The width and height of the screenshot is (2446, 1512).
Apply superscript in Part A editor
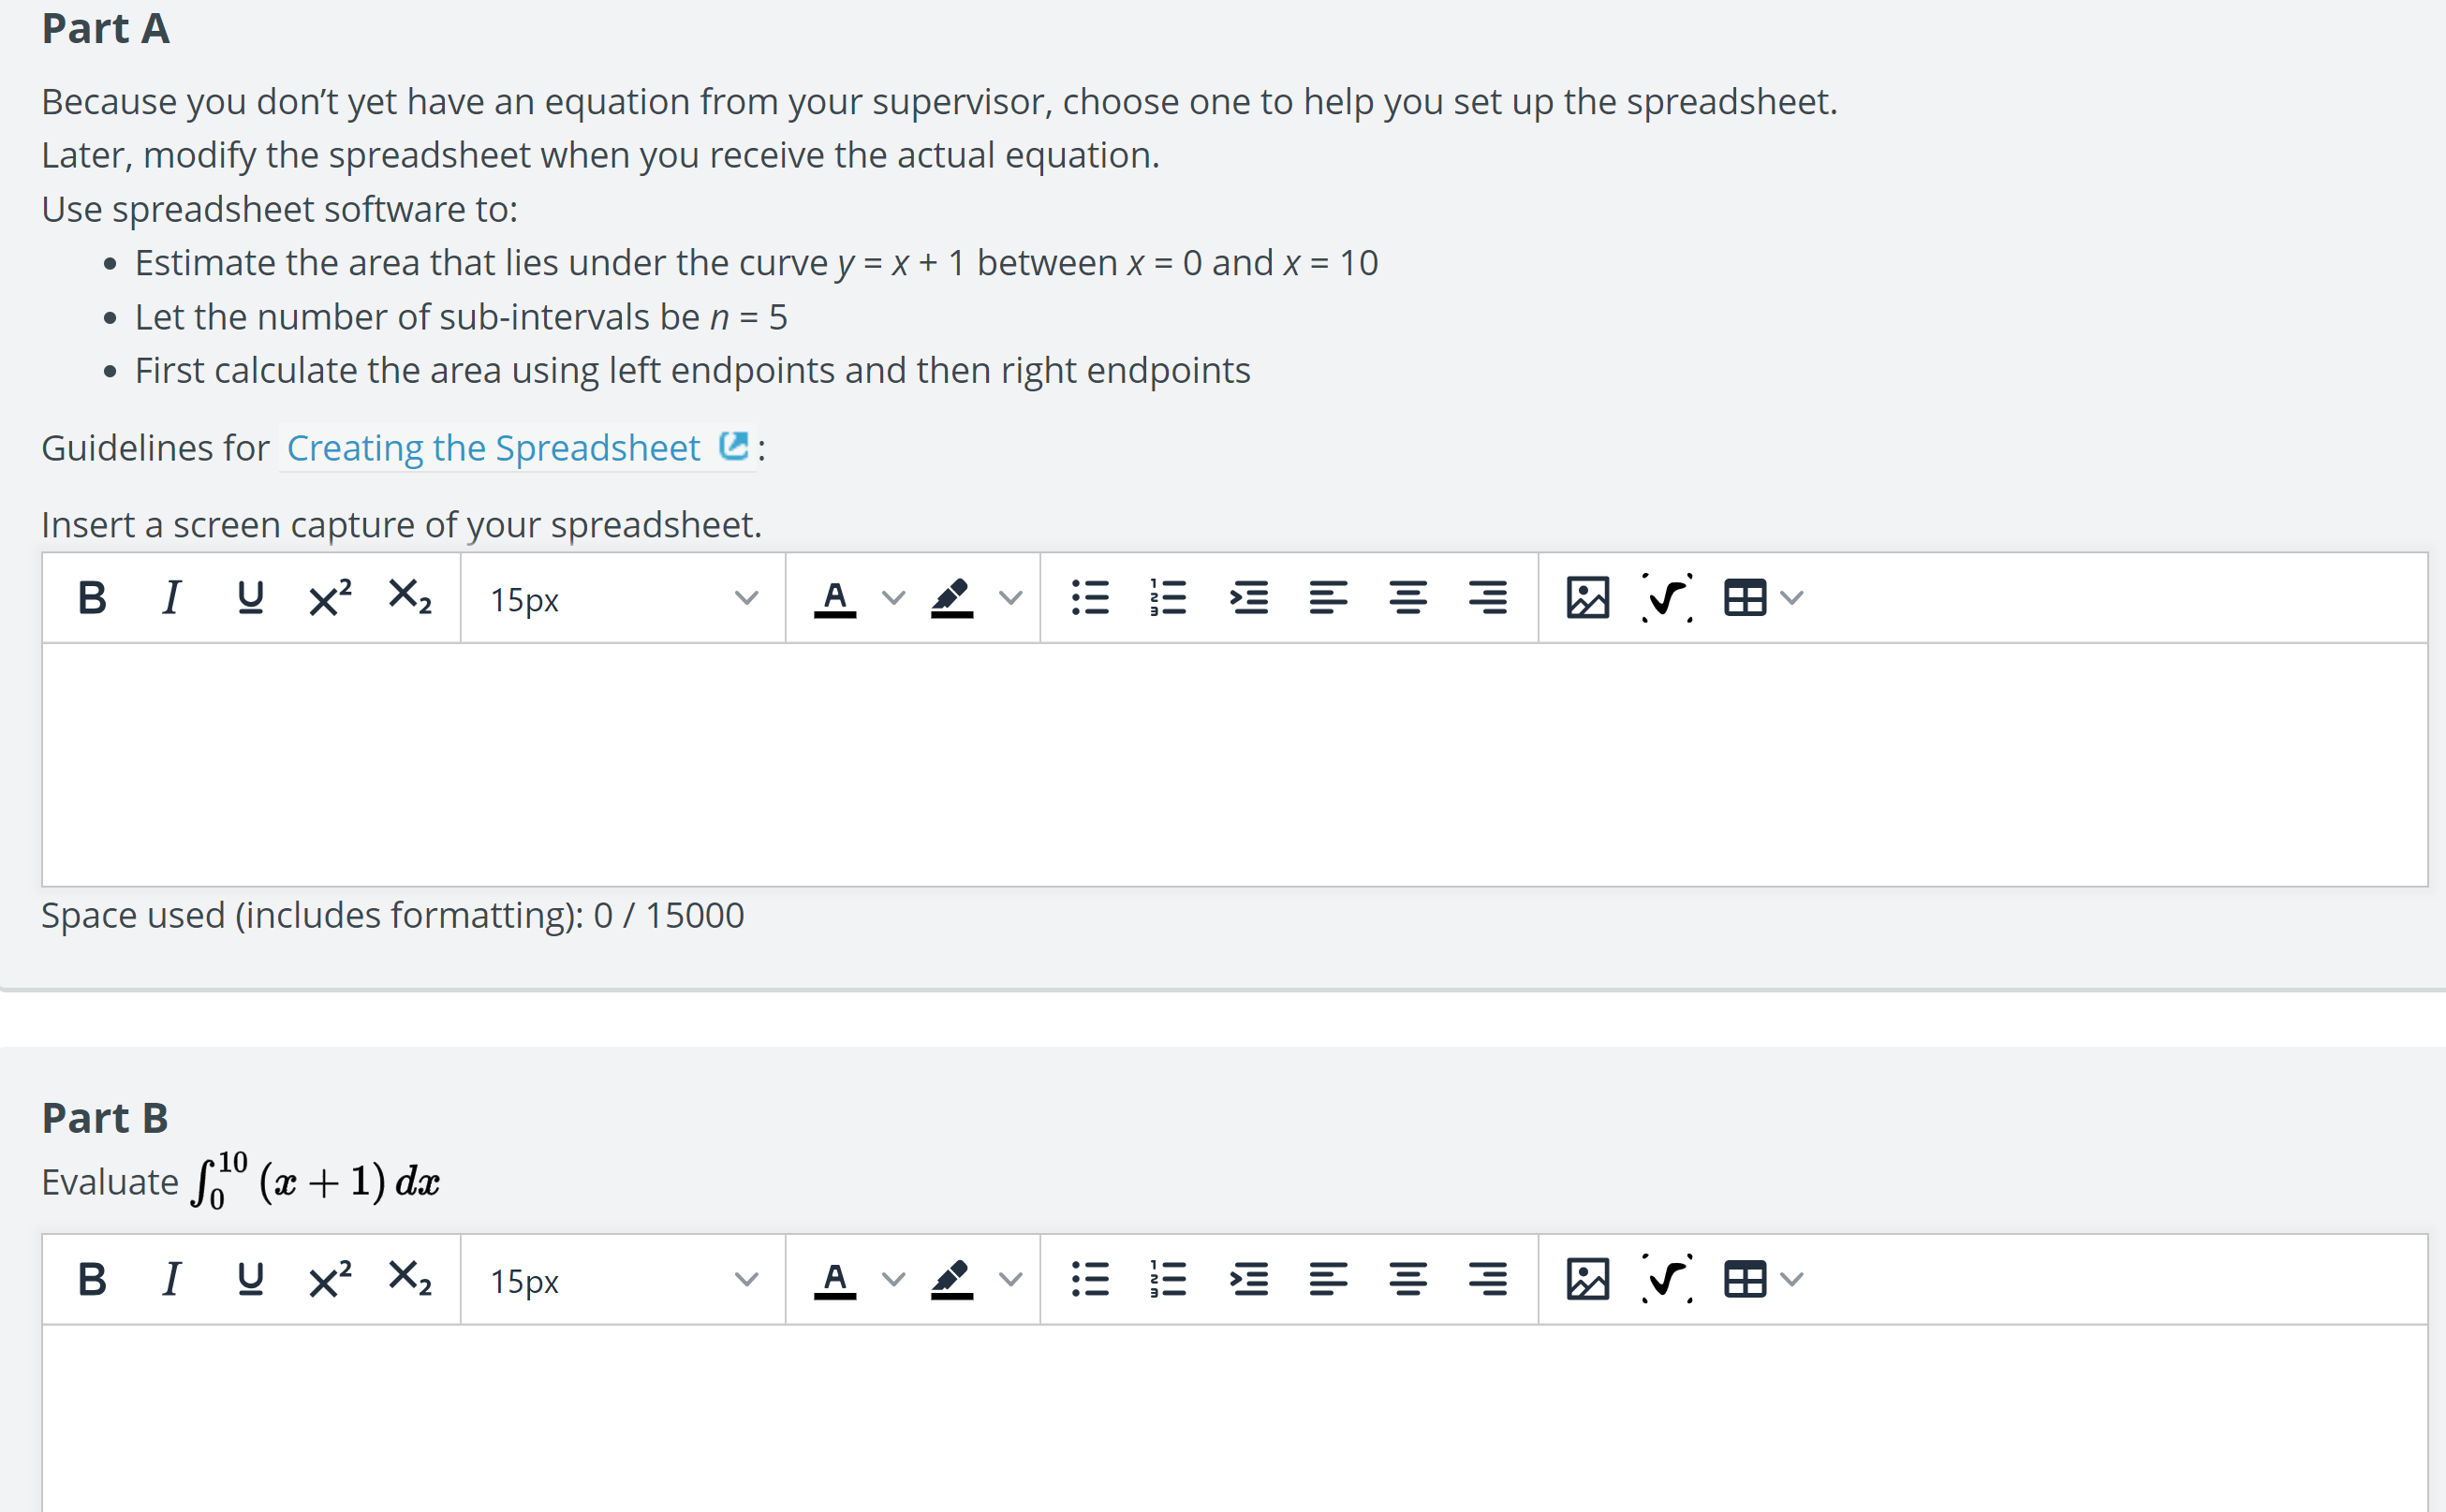pos(329,598)
